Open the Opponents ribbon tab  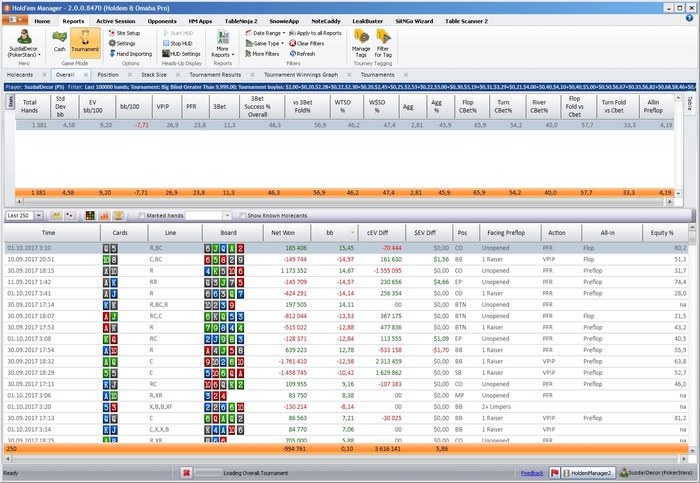tap(162, 21)
